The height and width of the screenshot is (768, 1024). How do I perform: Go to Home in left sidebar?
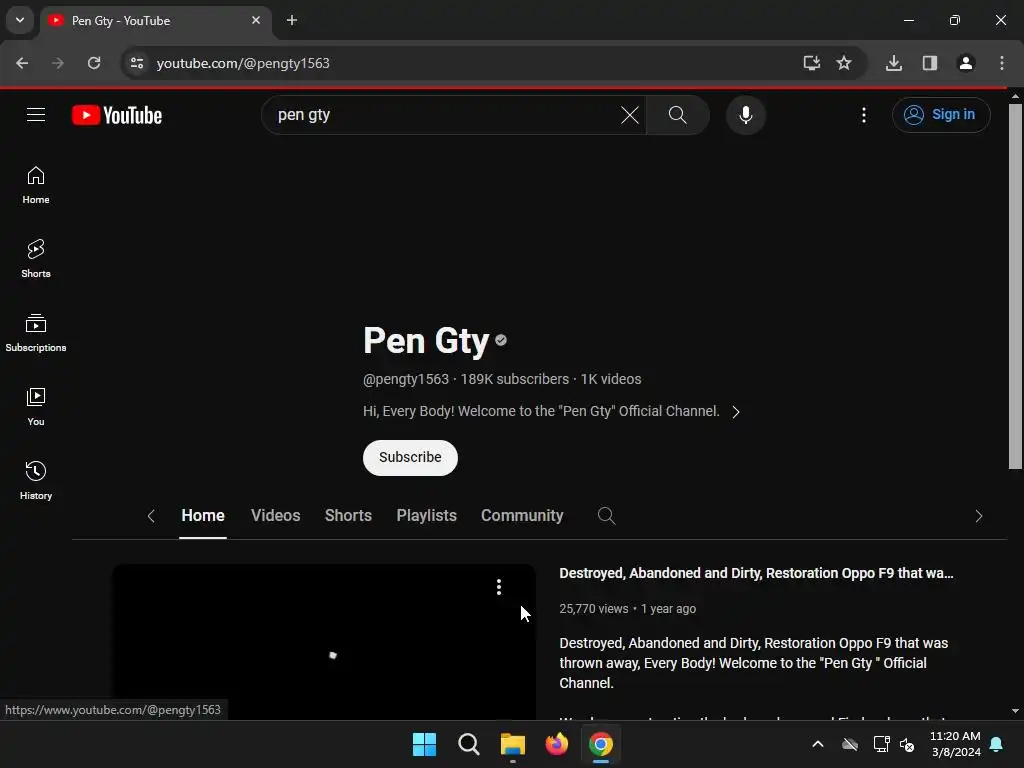(x=36, y=185)
